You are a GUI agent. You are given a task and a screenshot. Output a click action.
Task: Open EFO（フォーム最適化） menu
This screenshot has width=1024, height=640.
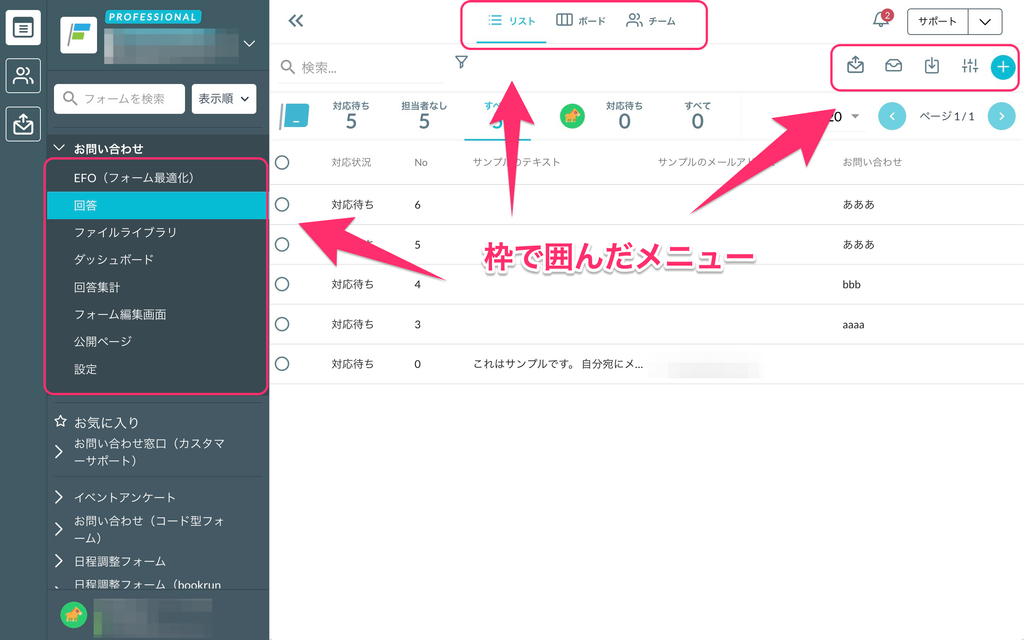157,178
